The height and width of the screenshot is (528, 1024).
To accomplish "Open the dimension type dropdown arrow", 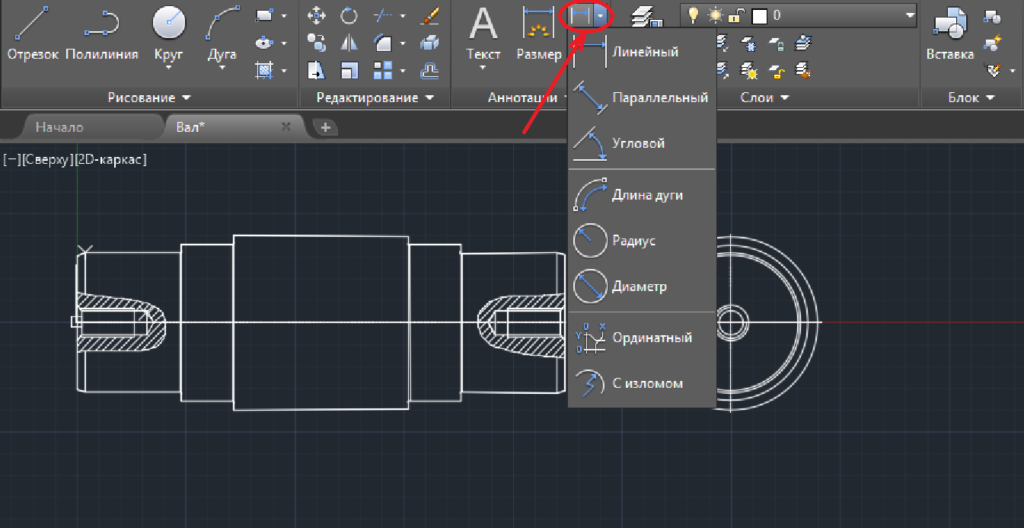I will point(600,16).
